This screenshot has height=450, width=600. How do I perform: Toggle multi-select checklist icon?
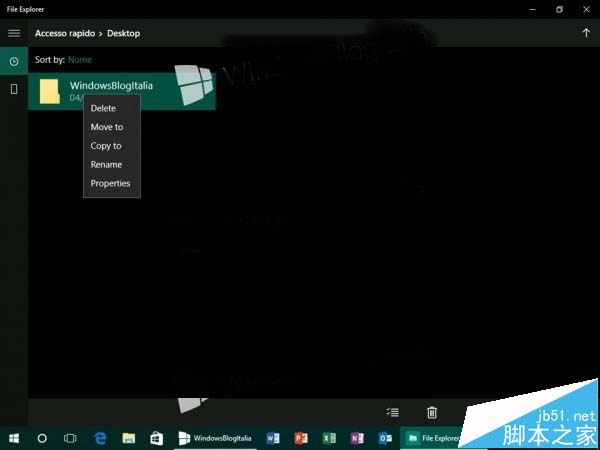coord(393,412)
